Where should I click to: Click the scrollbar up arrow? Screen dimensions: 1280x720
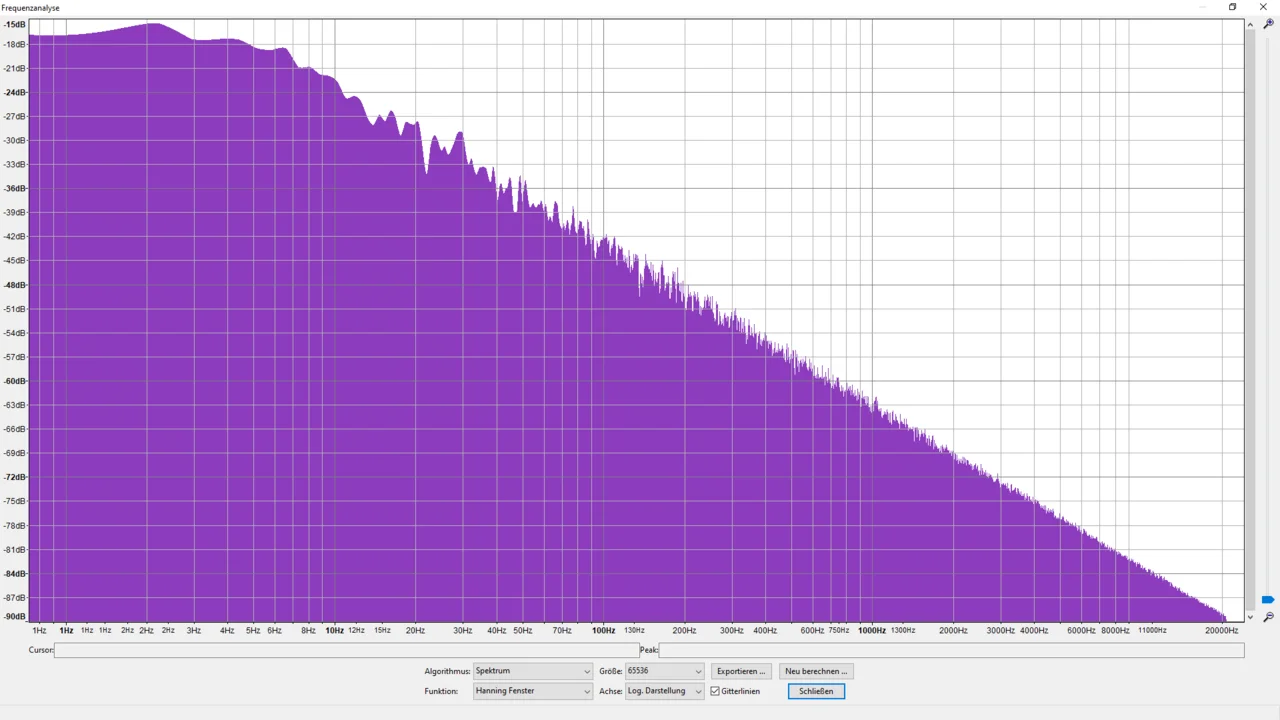tap(1251, 24)
